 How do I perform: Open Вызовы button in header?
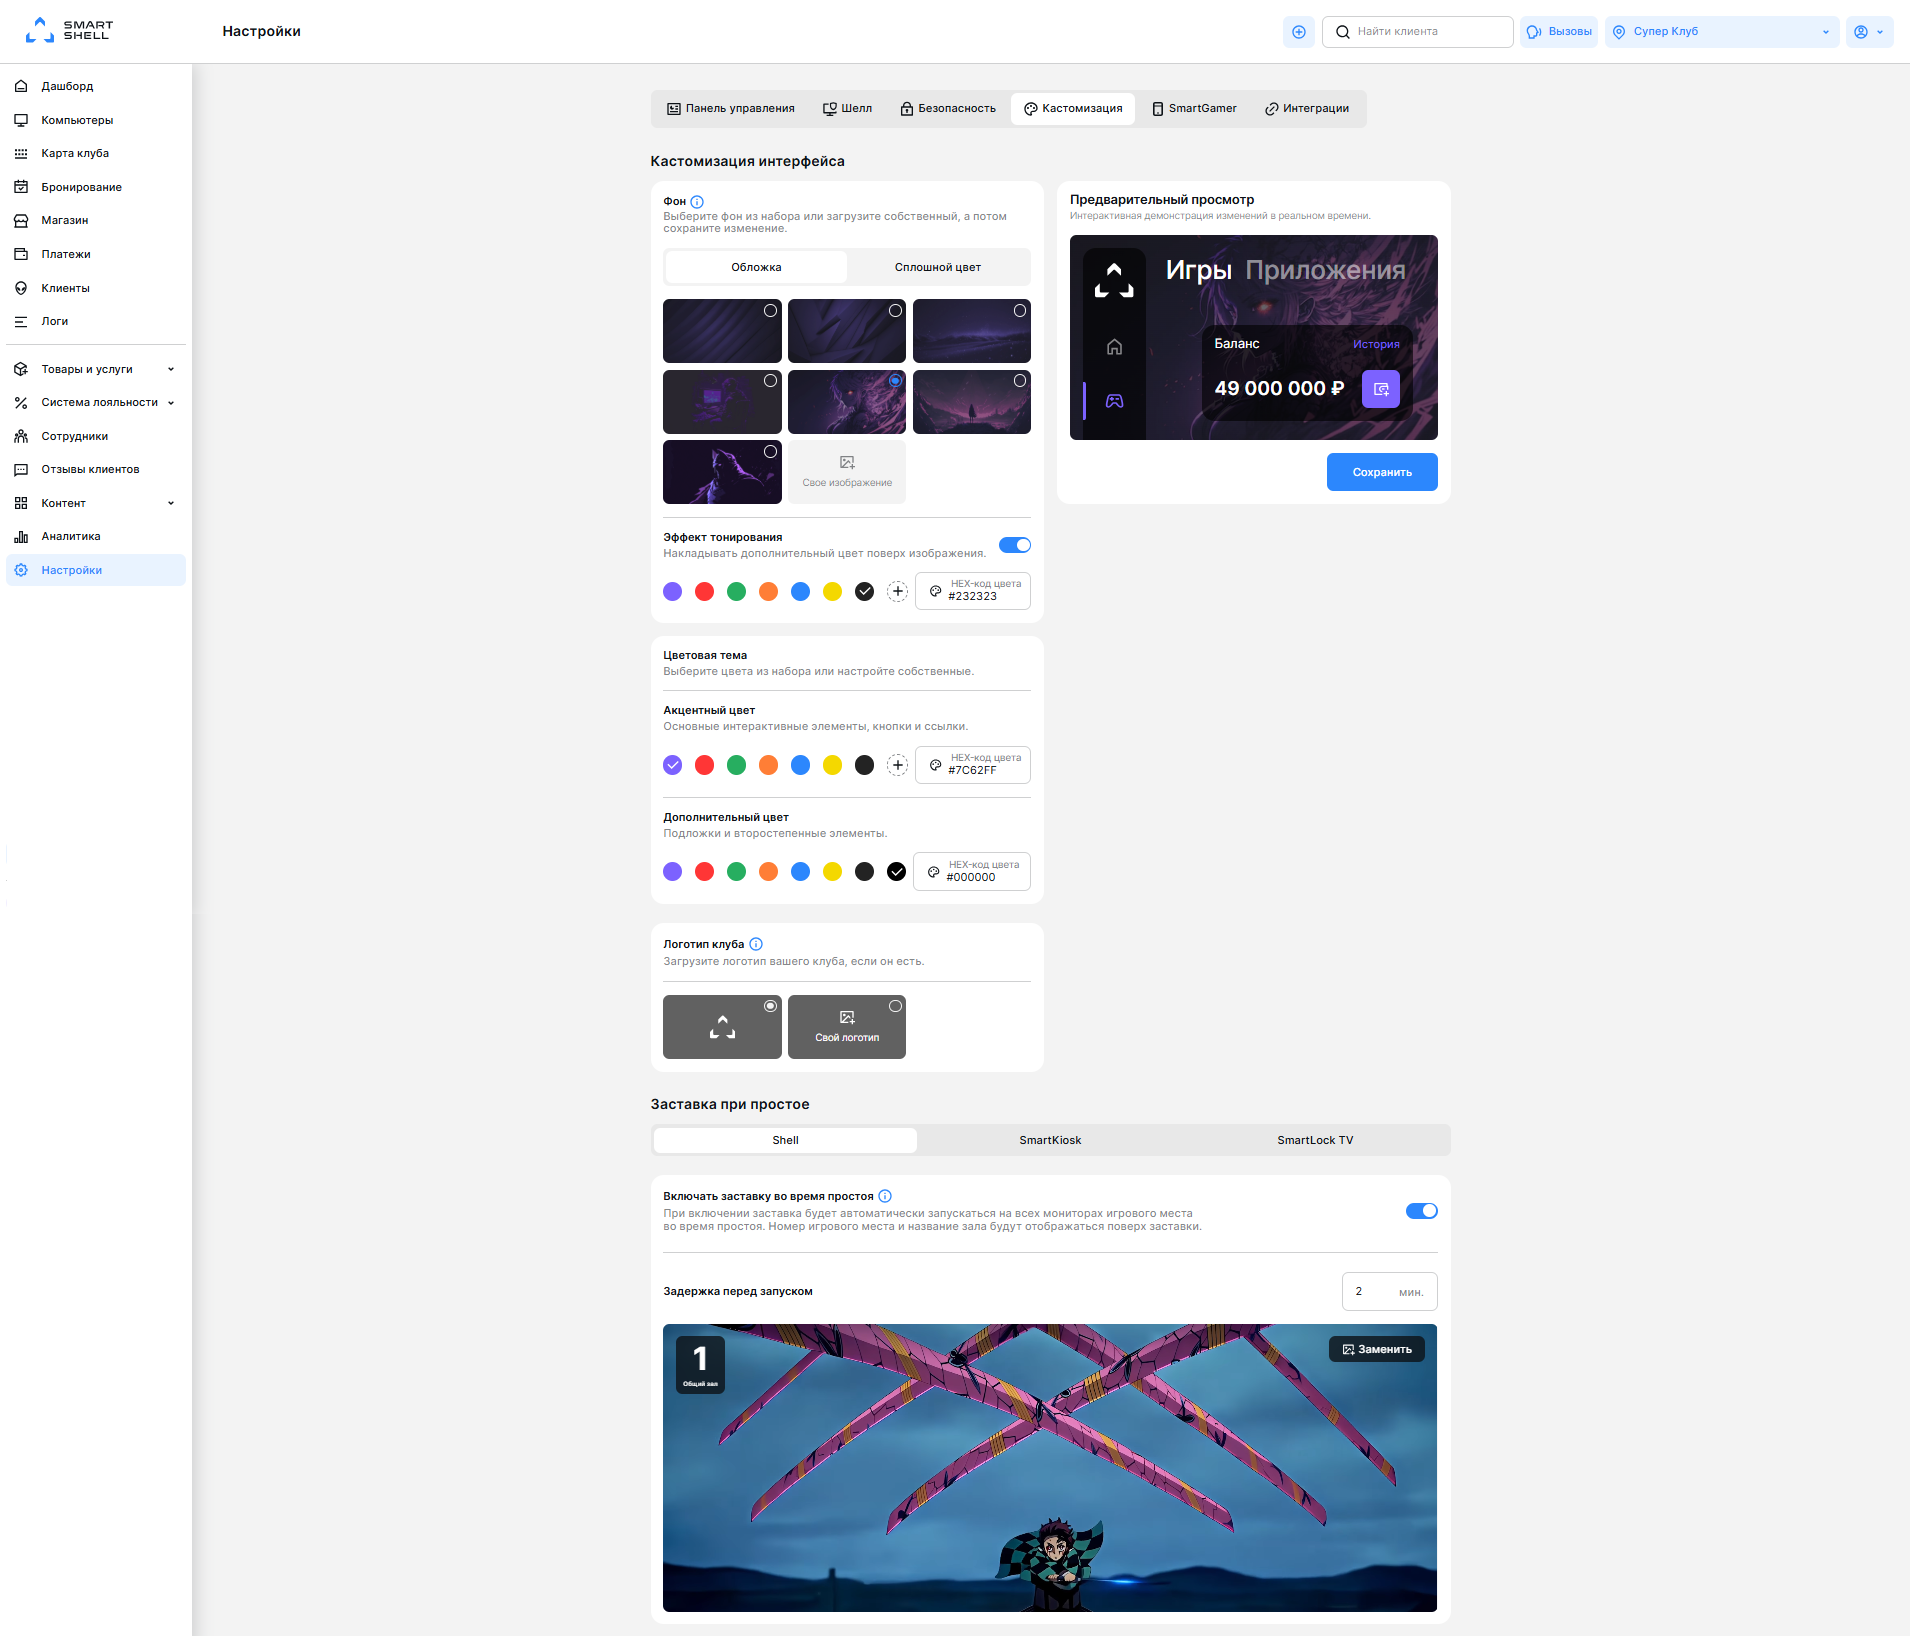pos(1559,31)
